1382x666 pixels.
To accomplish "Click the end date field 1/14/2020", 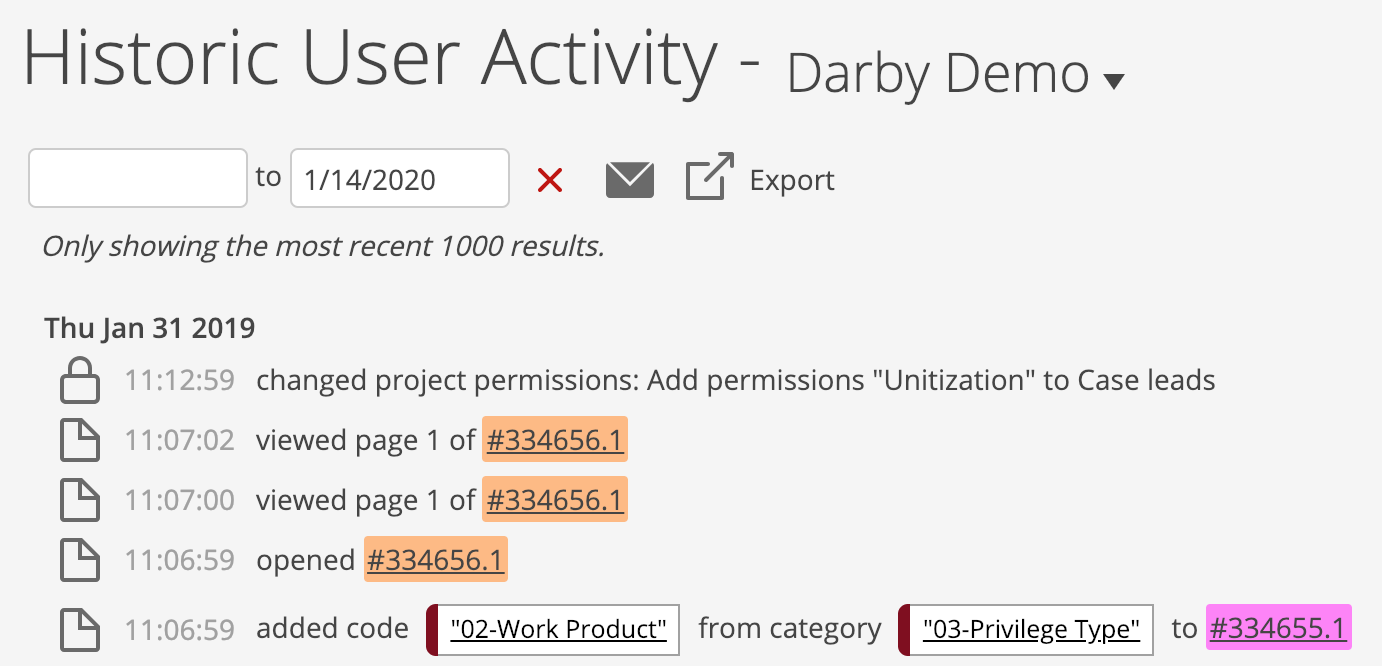I will click(400, 178).
